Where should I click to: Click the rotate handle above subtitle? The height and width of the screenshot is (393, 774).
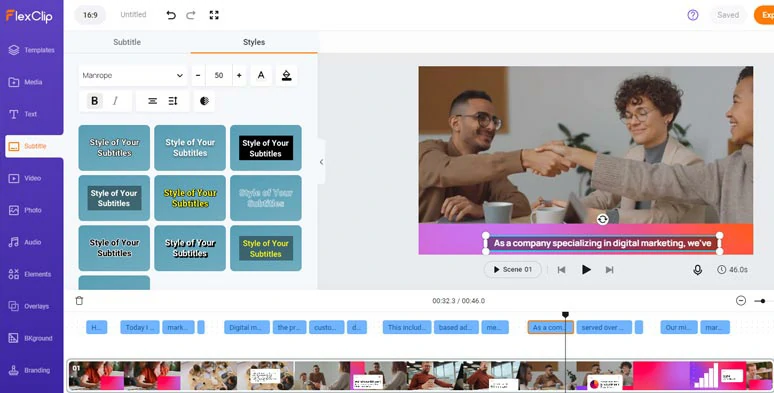click(x=602, y=219)
